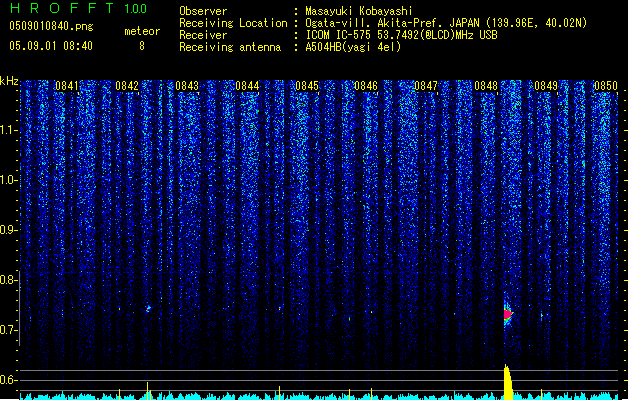Click the large red meteor echo near 0848

tap(508, 314)
